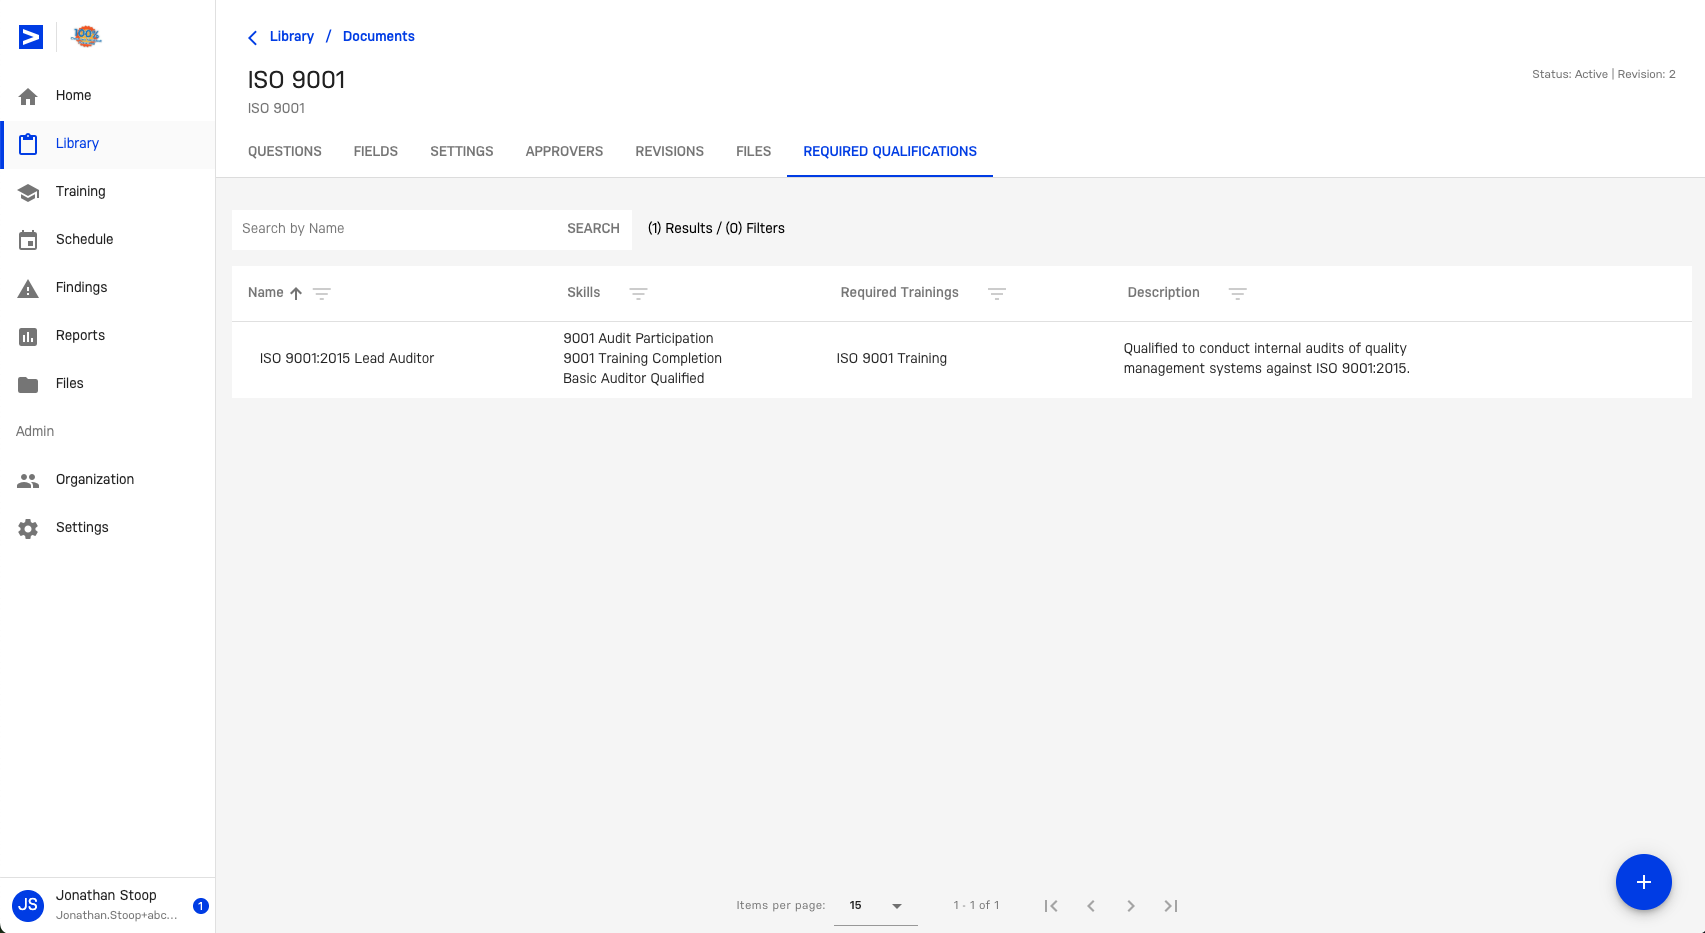Switch to the Revisions tab
Viewport: 1705px width, 933px height.
coord(670,152)
